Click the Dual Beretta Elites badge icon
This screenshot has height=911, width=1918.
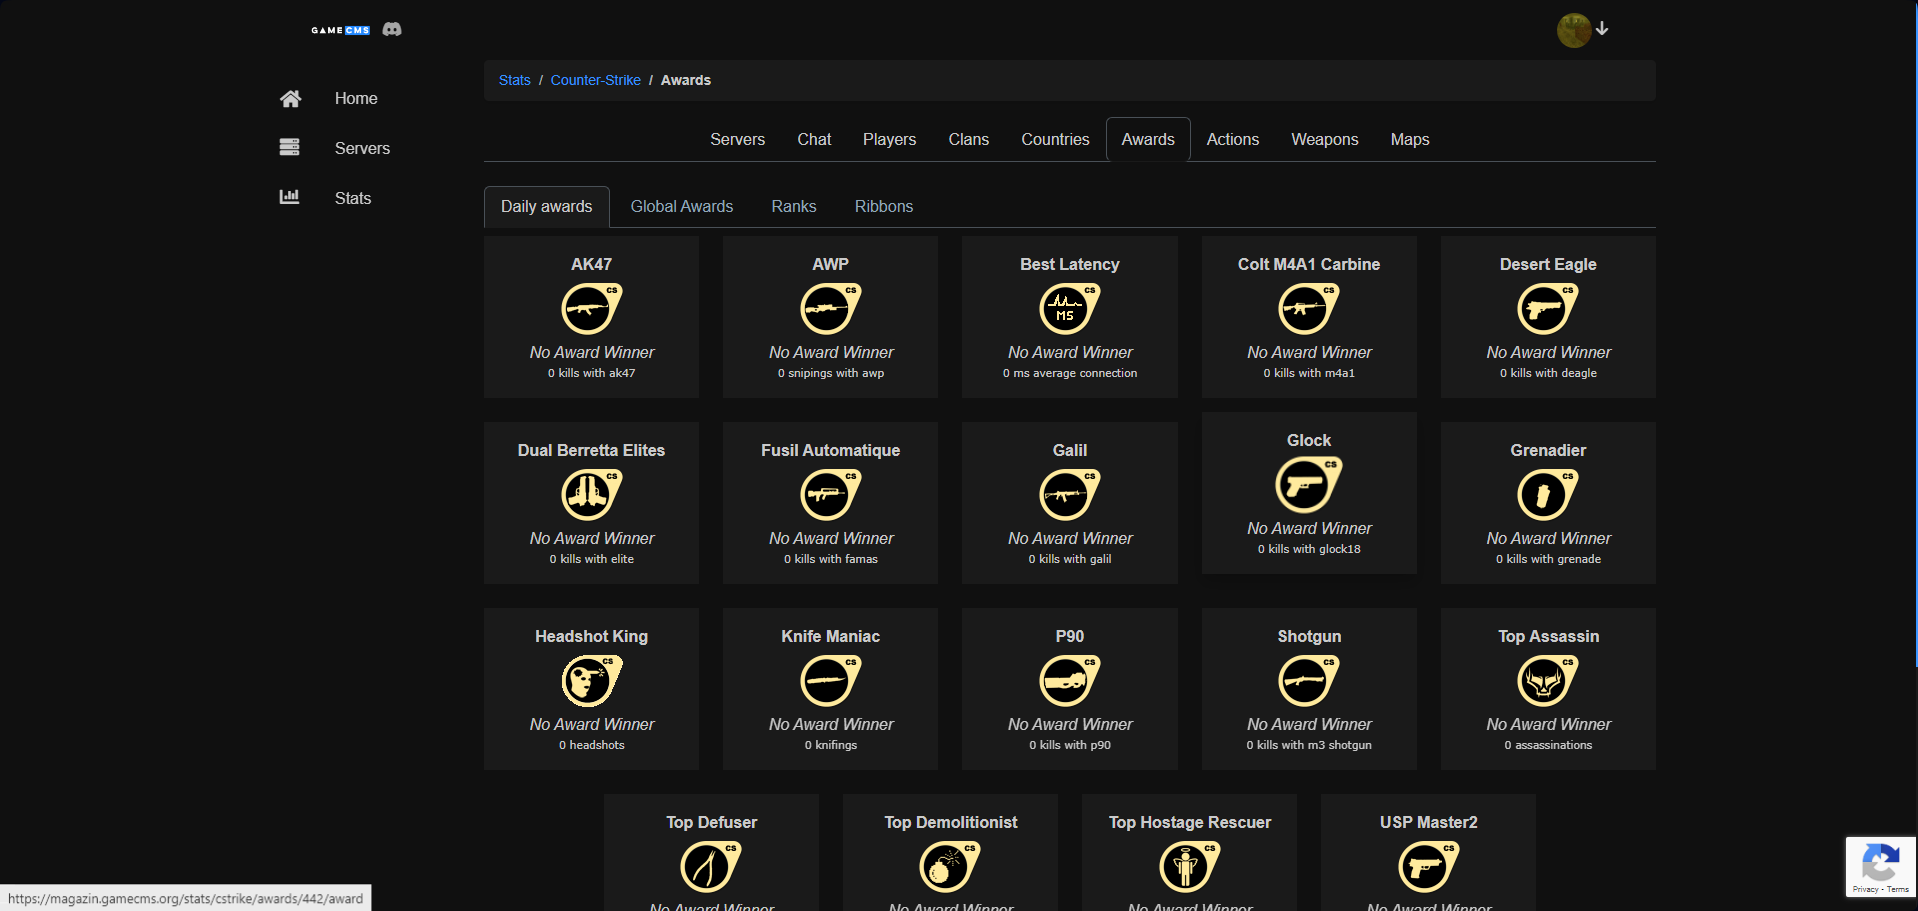point(591,494)
